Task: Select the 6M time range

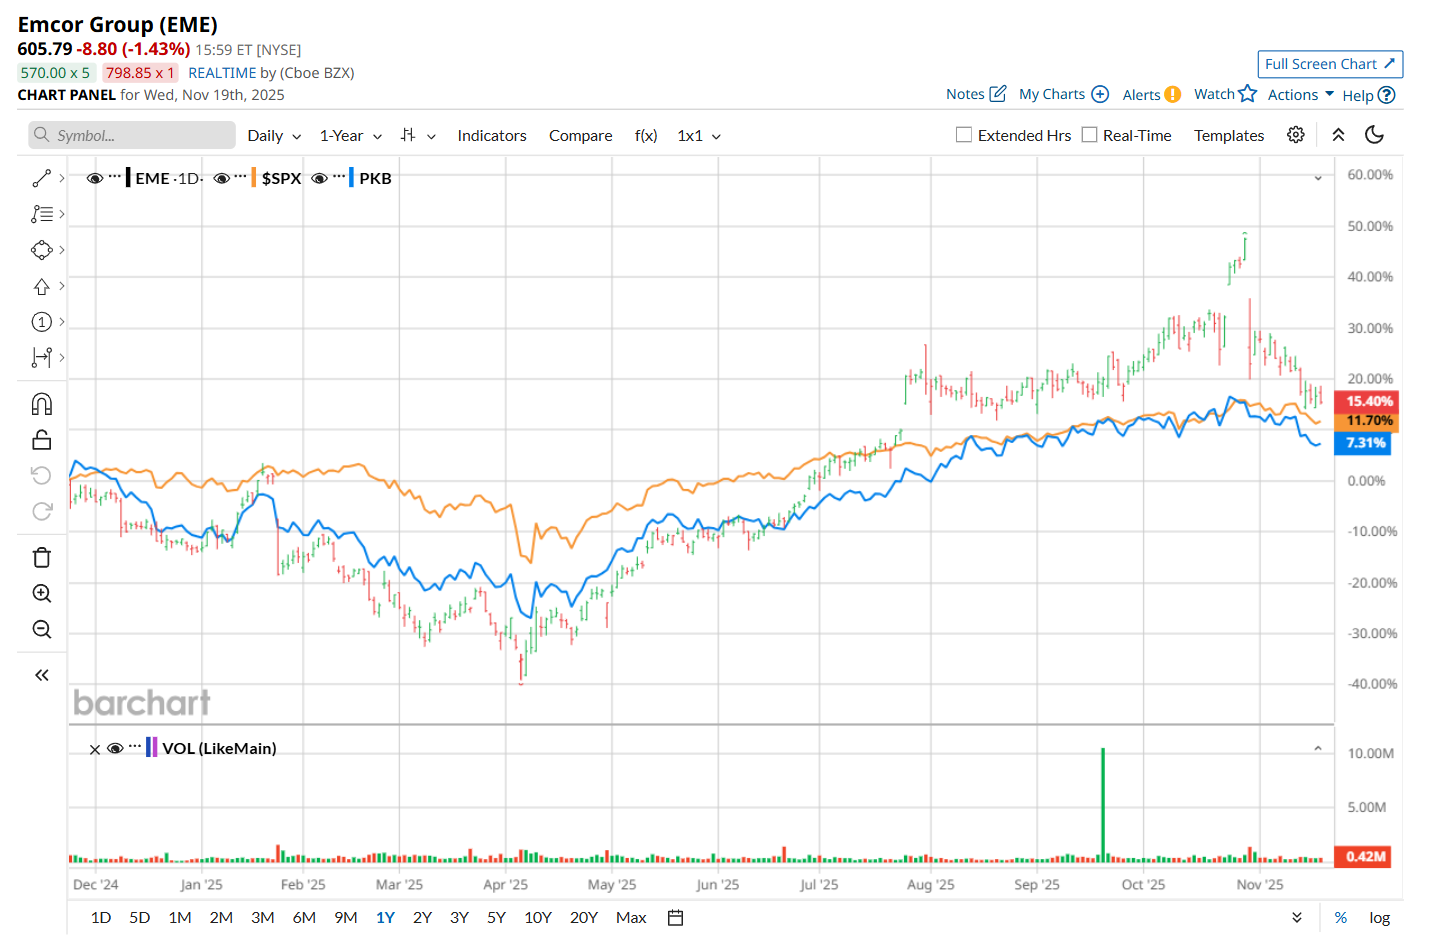Action: click(304, 917)
